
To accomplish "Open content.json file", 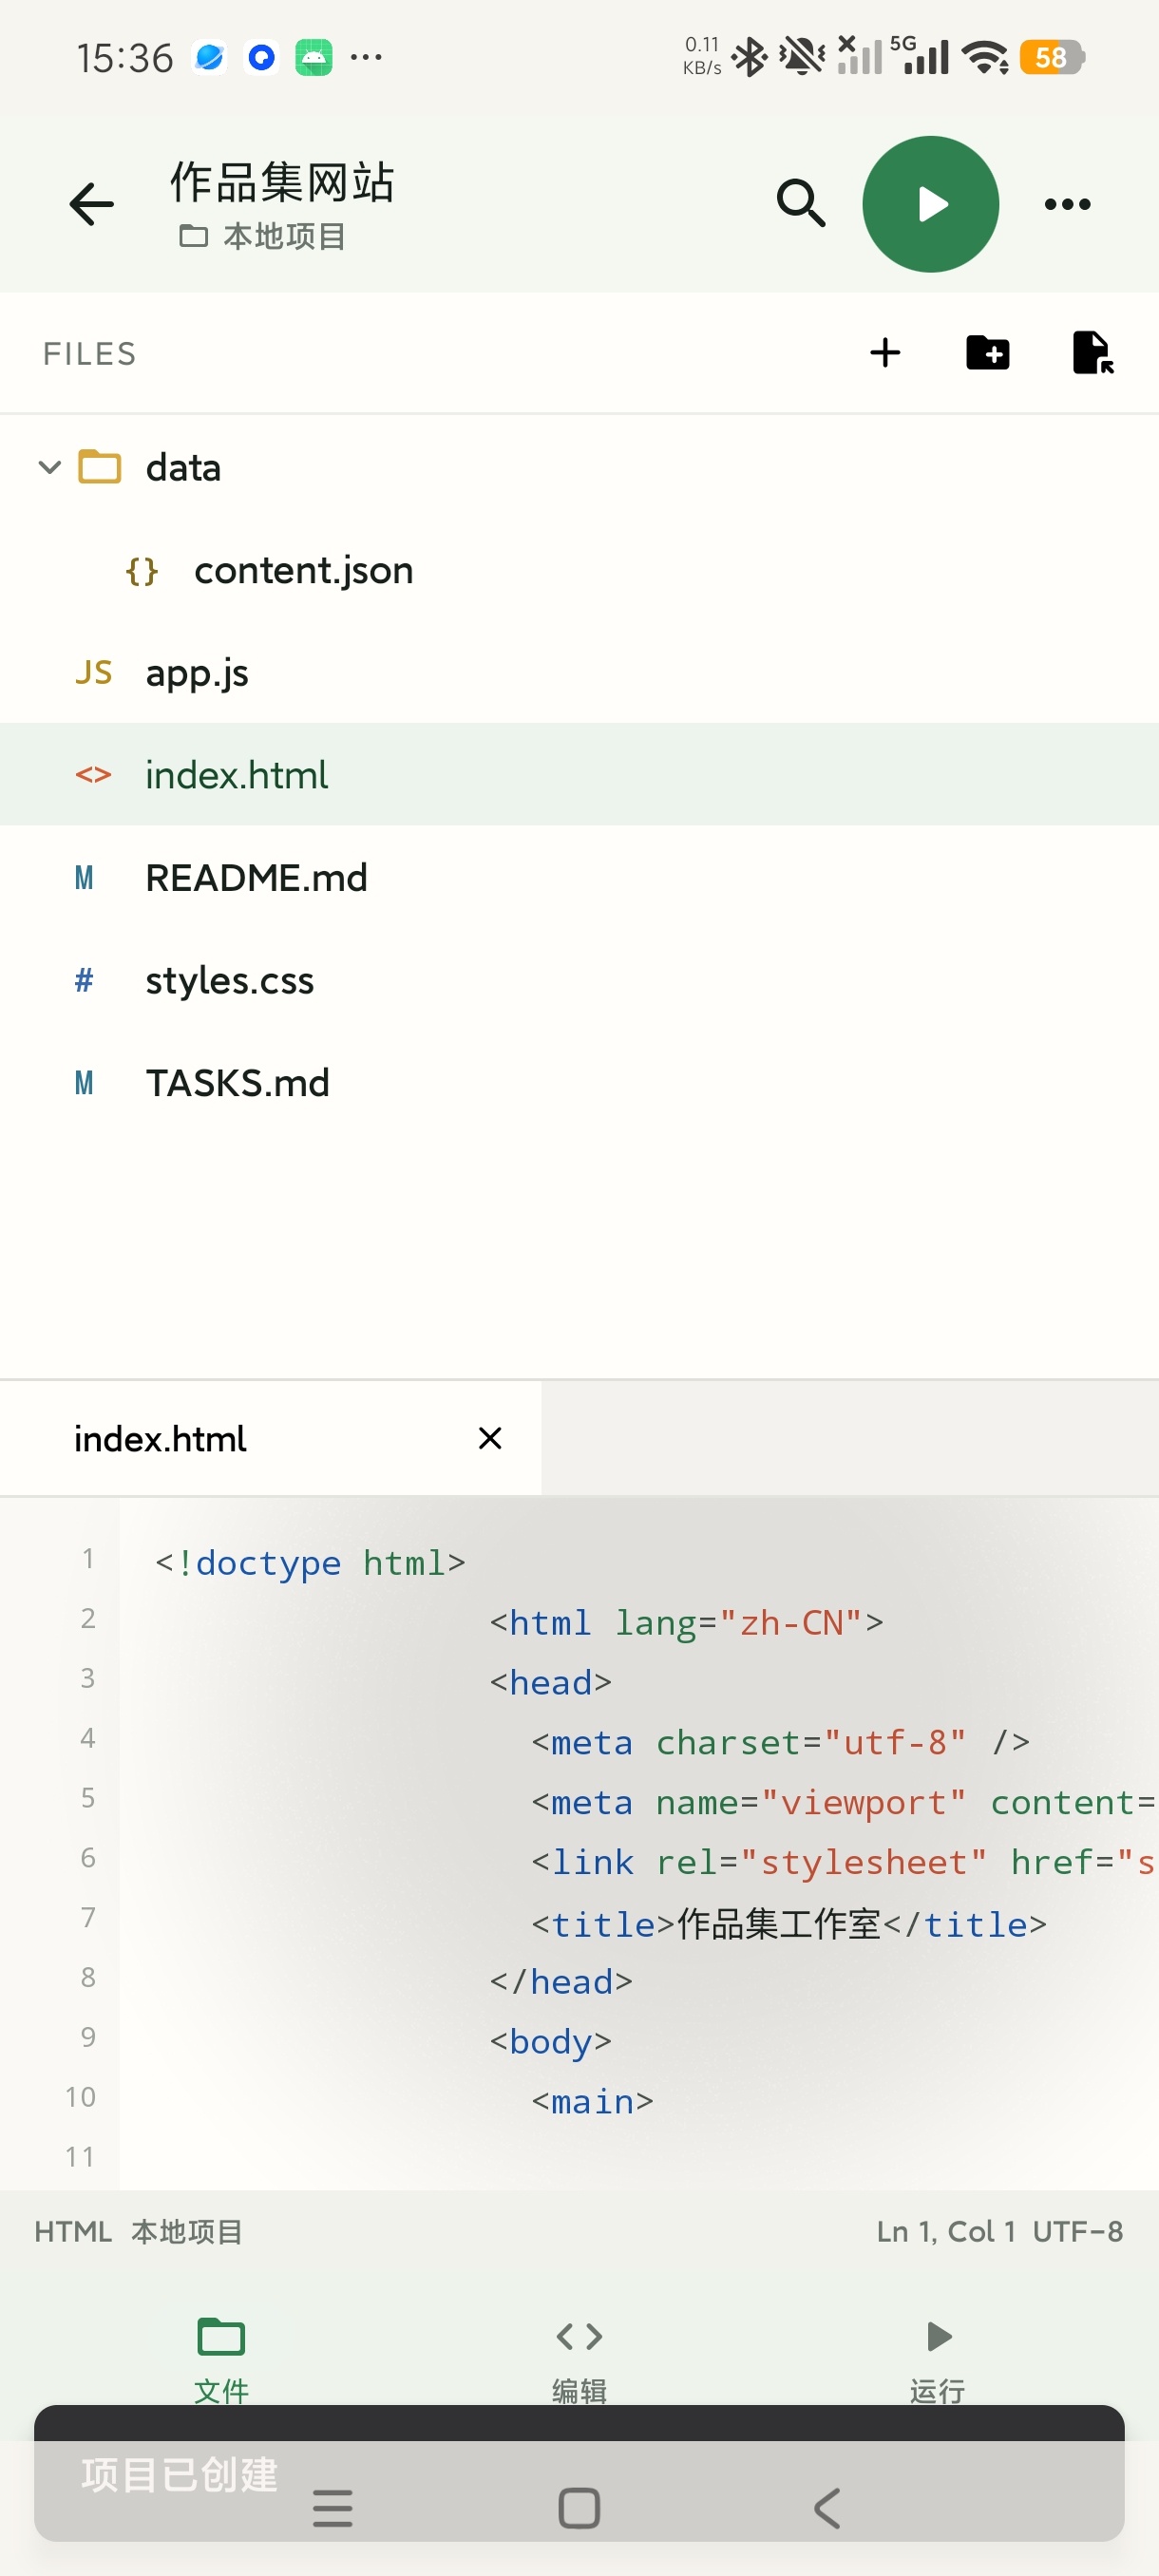I will [580, 570].
